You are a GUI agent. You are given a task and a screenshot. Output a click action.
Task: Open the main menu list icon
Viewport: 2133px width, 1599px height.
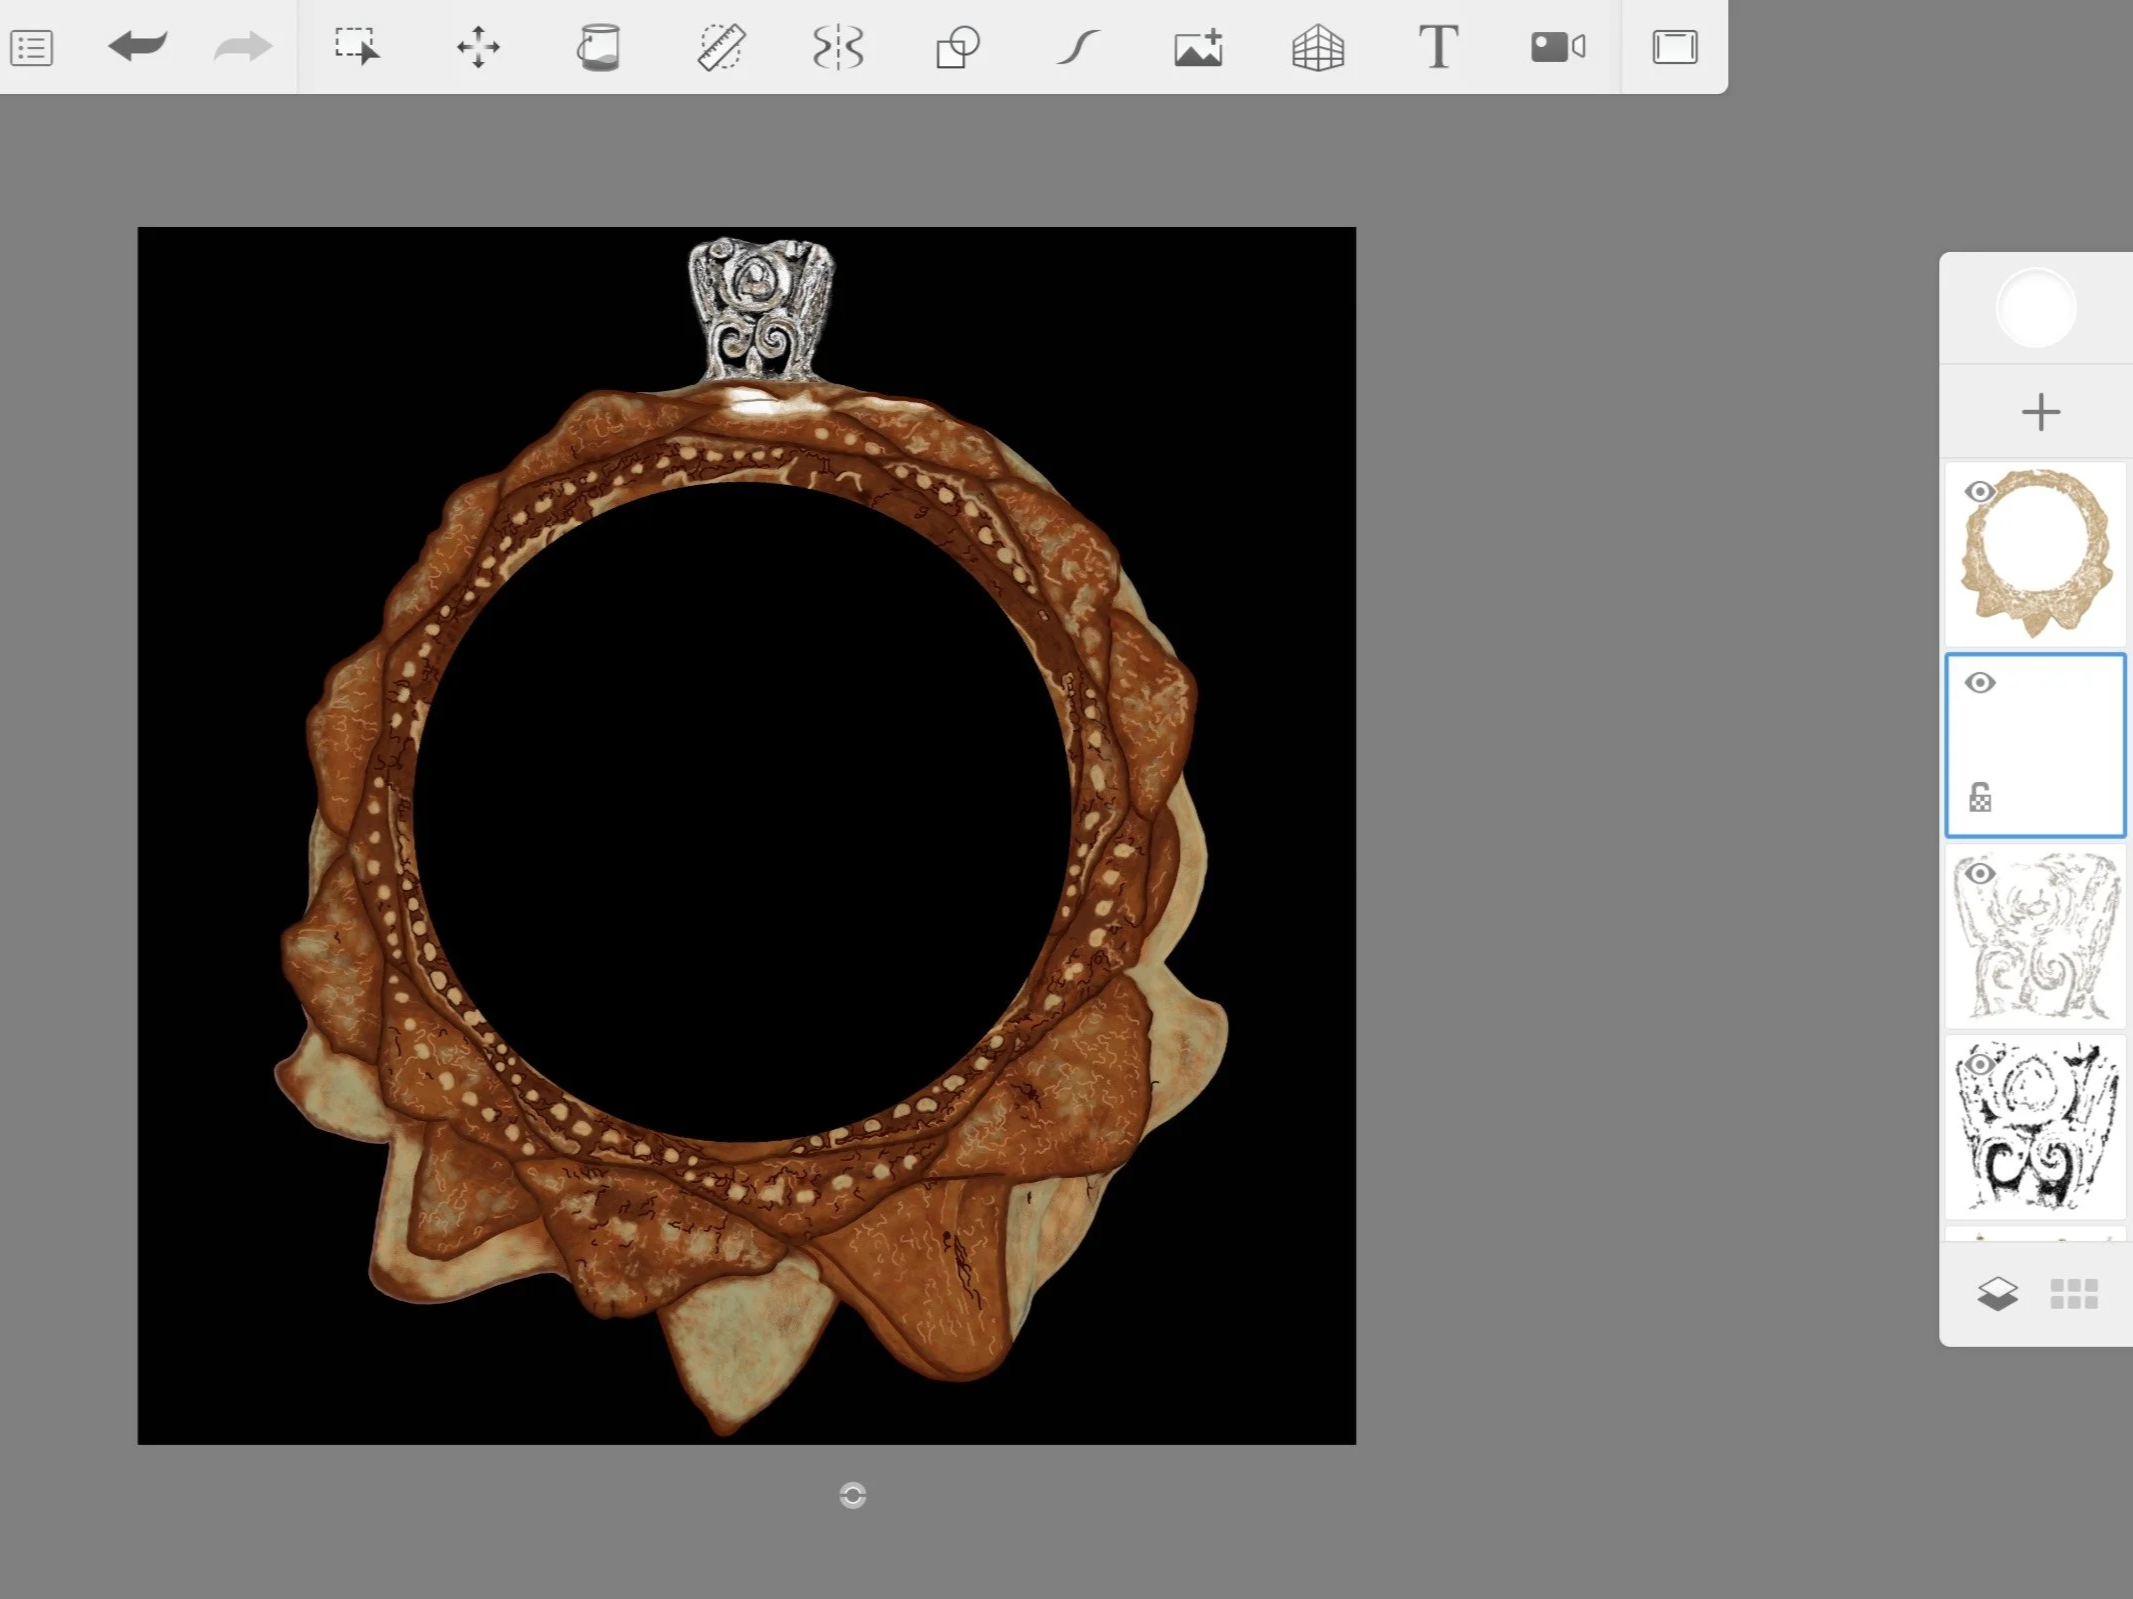click(31, 48)
